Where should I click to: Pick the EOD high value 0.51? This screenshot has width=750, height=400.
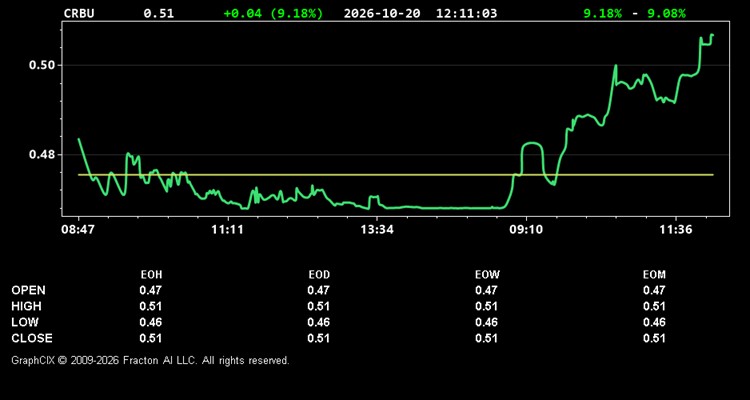[x=319, y=306]
